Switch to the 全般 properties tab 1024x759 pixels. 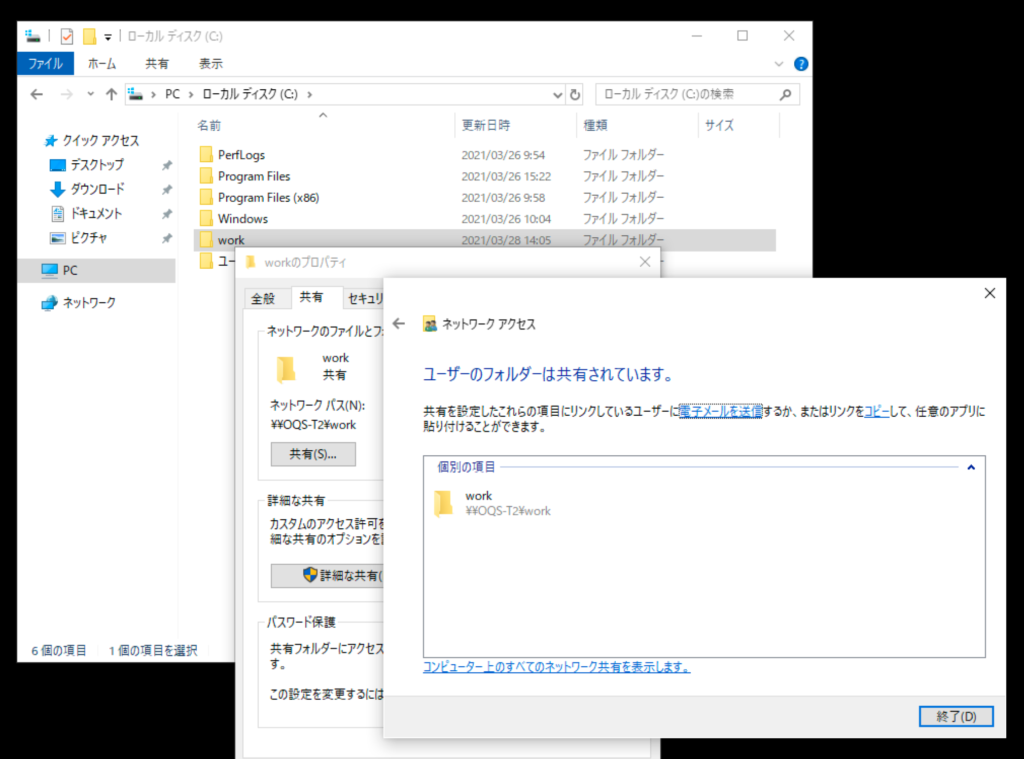click(262, 298)
